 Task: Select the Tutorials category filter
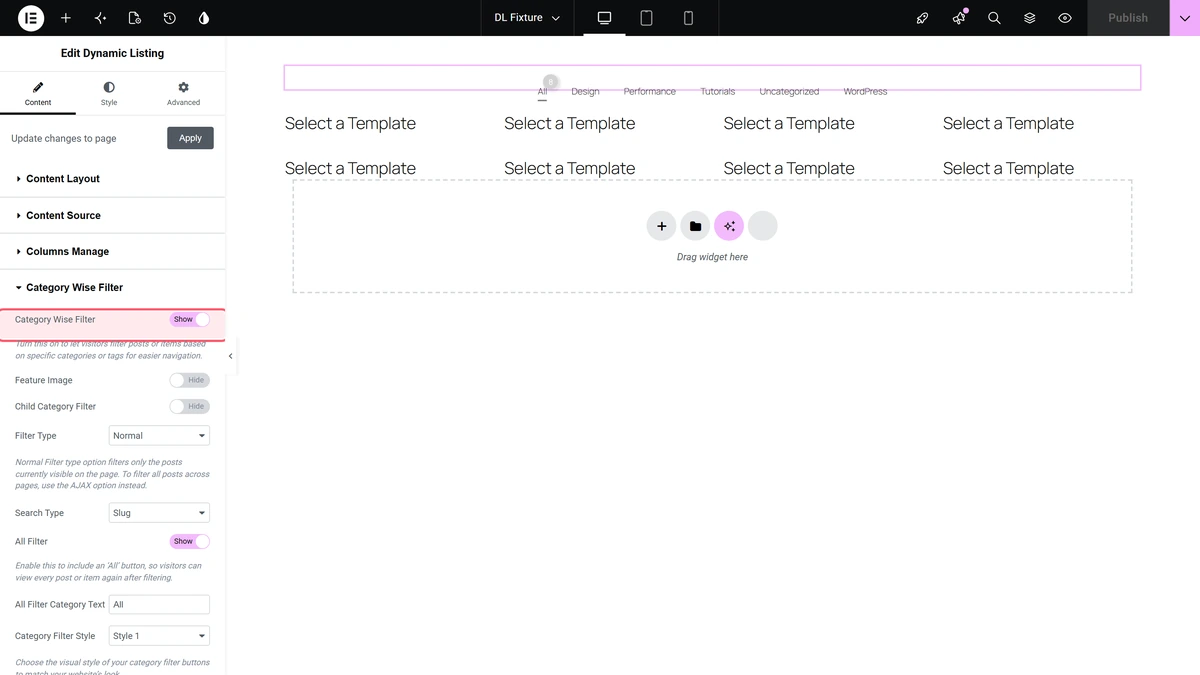[x=718, y=91]
